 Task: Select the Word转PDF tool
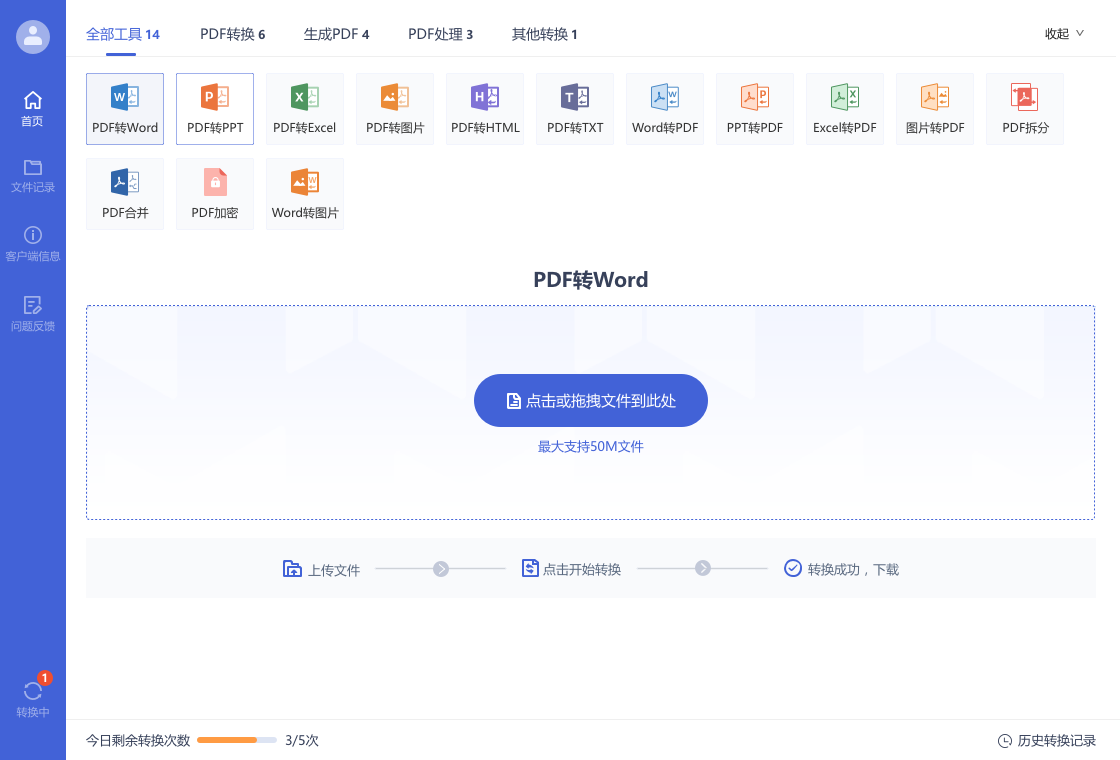[664, 108]
